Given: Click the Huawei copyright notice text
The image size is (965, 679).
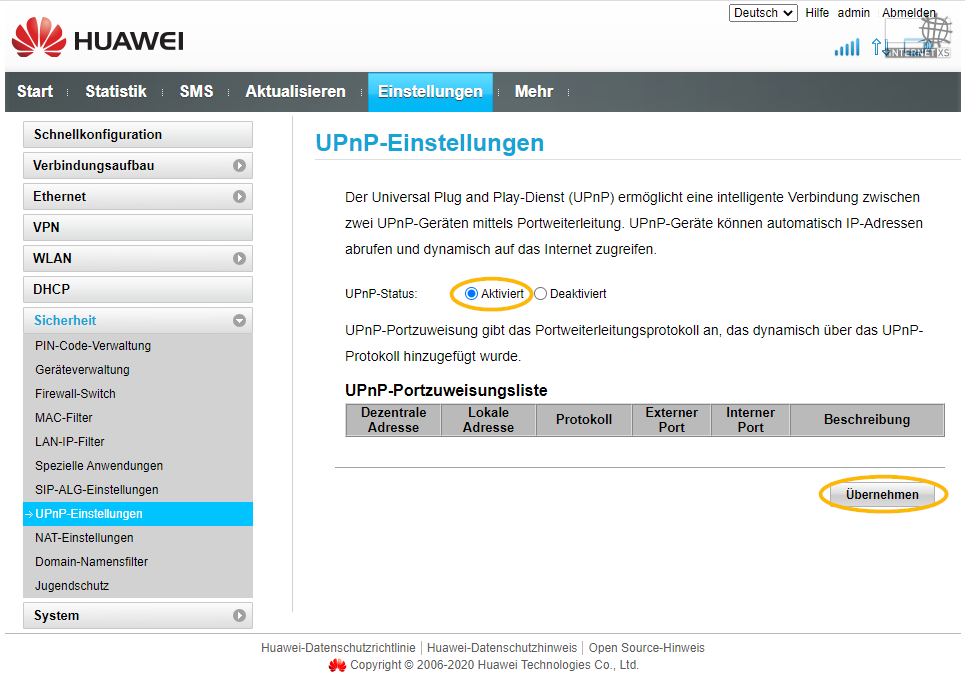Looking at the screenshot, I should (494, 665).
